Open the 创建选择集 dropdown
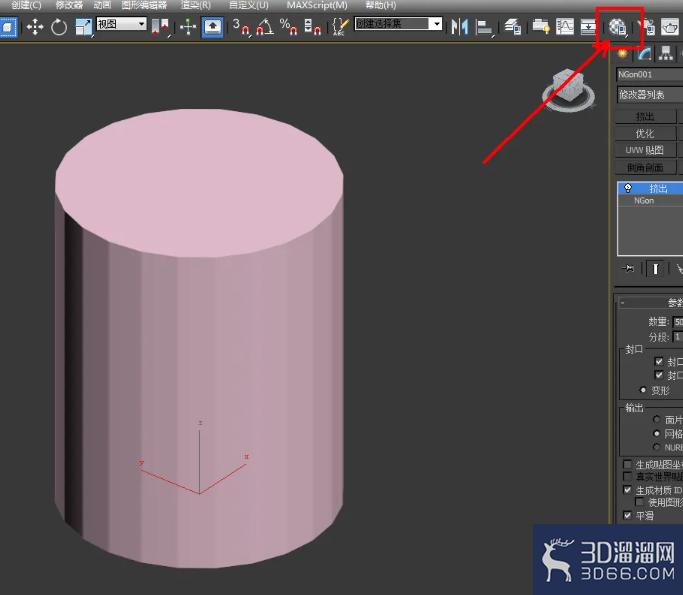The width and height of the screenshot is (683, 595). [399, 24]
